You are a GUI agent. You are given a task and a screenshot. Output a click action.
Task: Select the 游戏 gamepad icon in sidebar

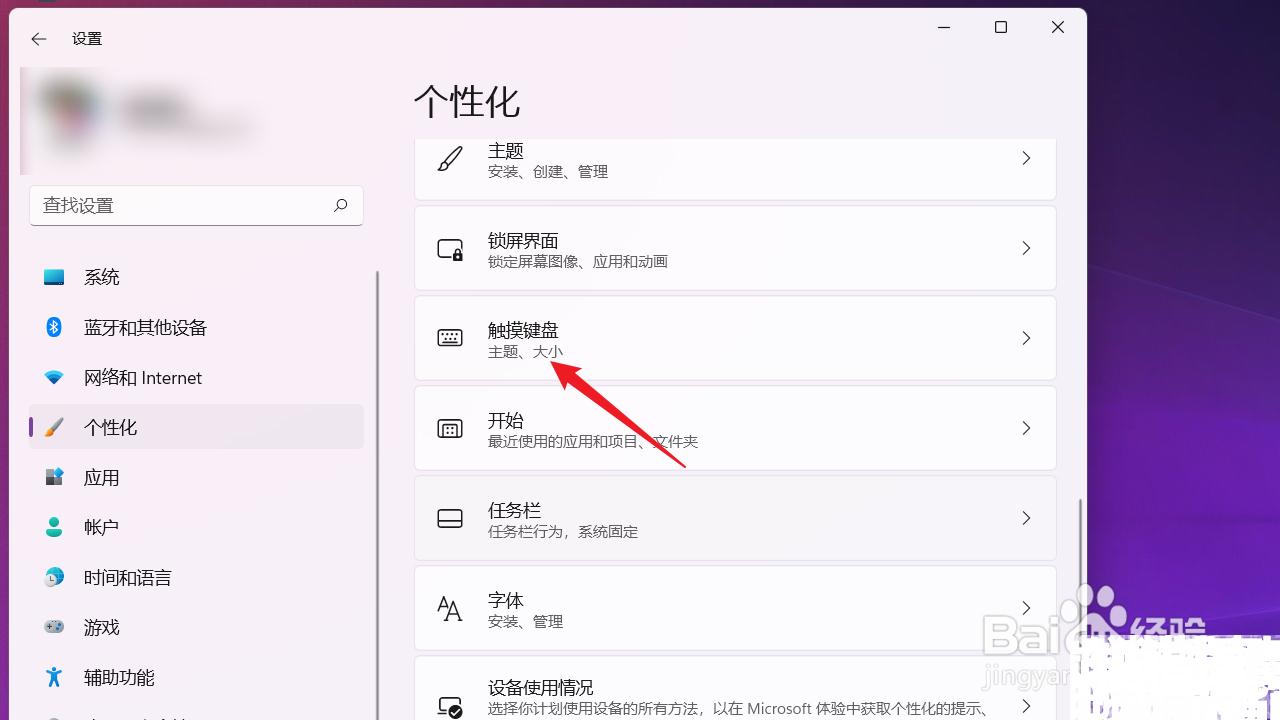tap(54, 627)
